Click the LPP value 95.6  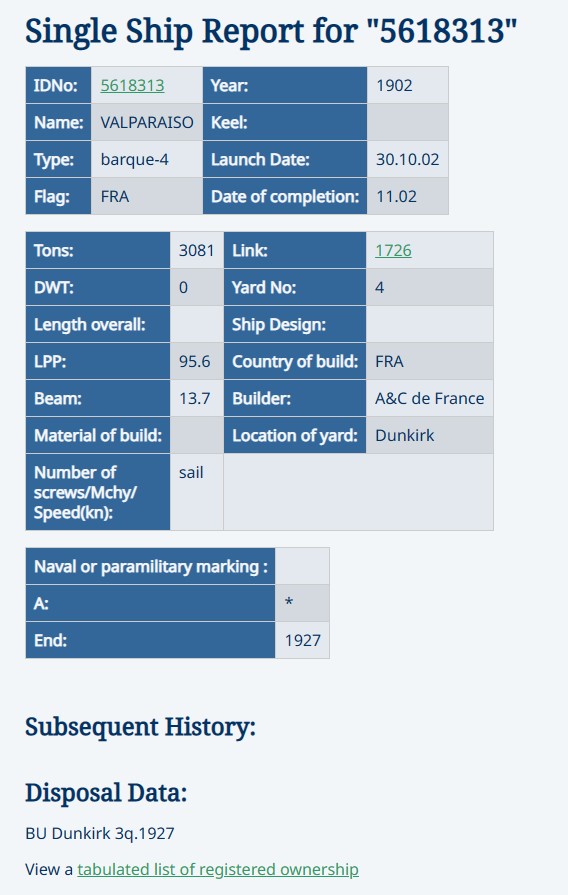[x=196, y=361]
